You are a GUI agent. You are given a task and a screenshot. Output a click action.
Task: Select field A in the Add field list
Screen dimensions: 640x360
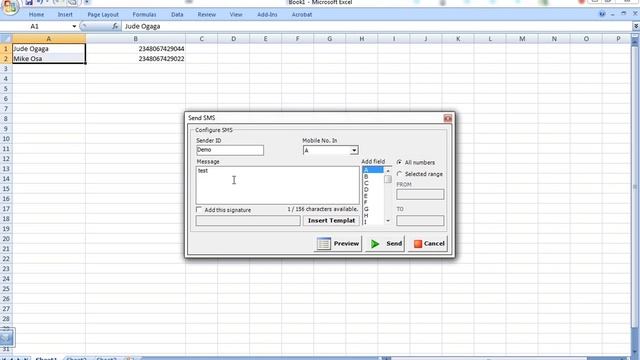pos(373,170)
